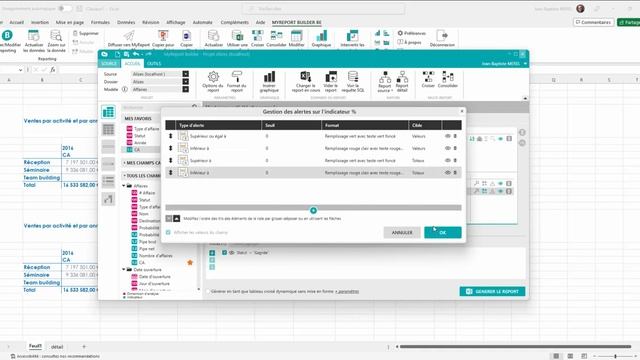Toggle visibility eye of Supérieur à Totaux alert
Screen dimensions: 640x360
[x=448, y=161]
